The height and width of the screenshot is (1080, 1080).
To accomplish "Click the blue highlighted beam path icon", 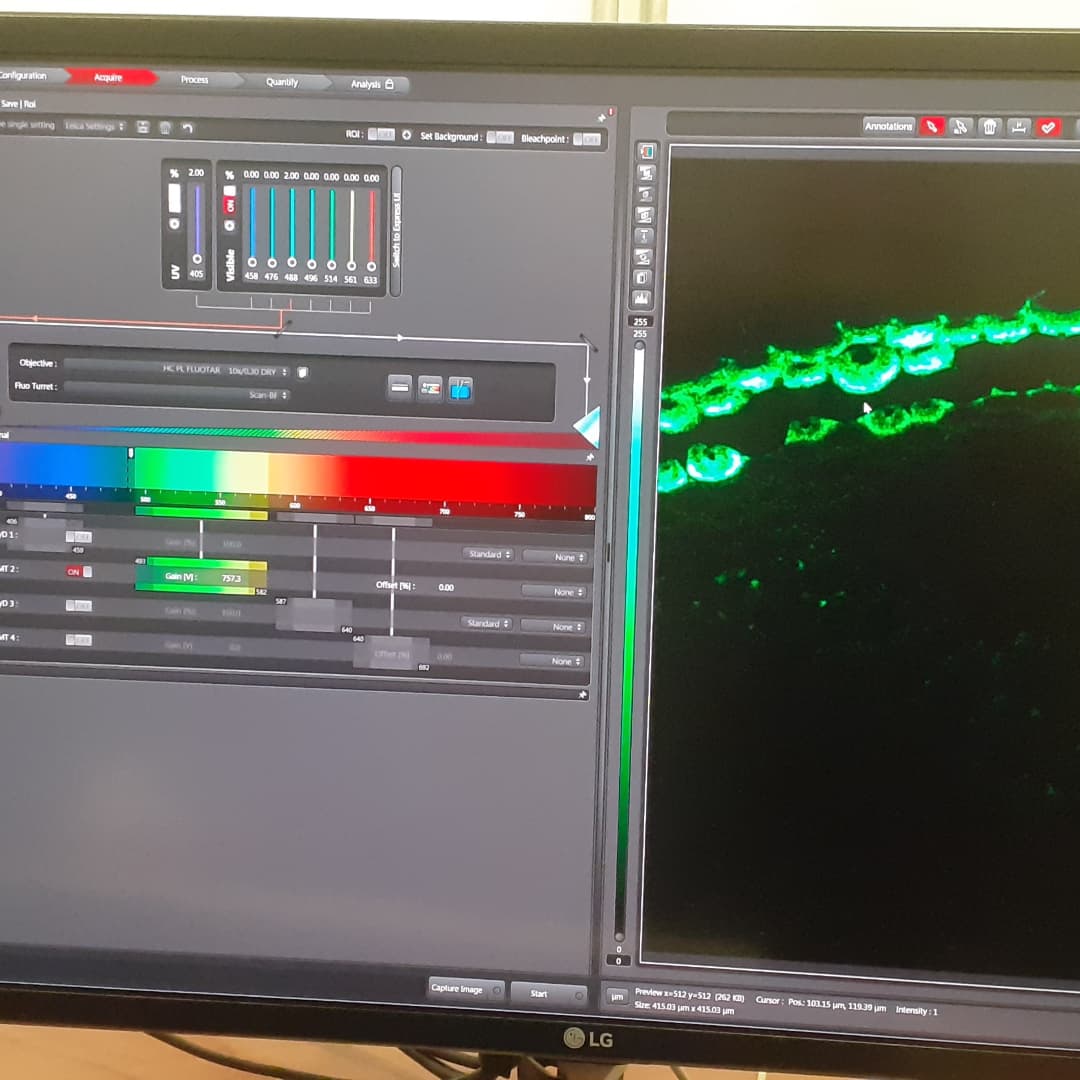I will coord(460,391).
